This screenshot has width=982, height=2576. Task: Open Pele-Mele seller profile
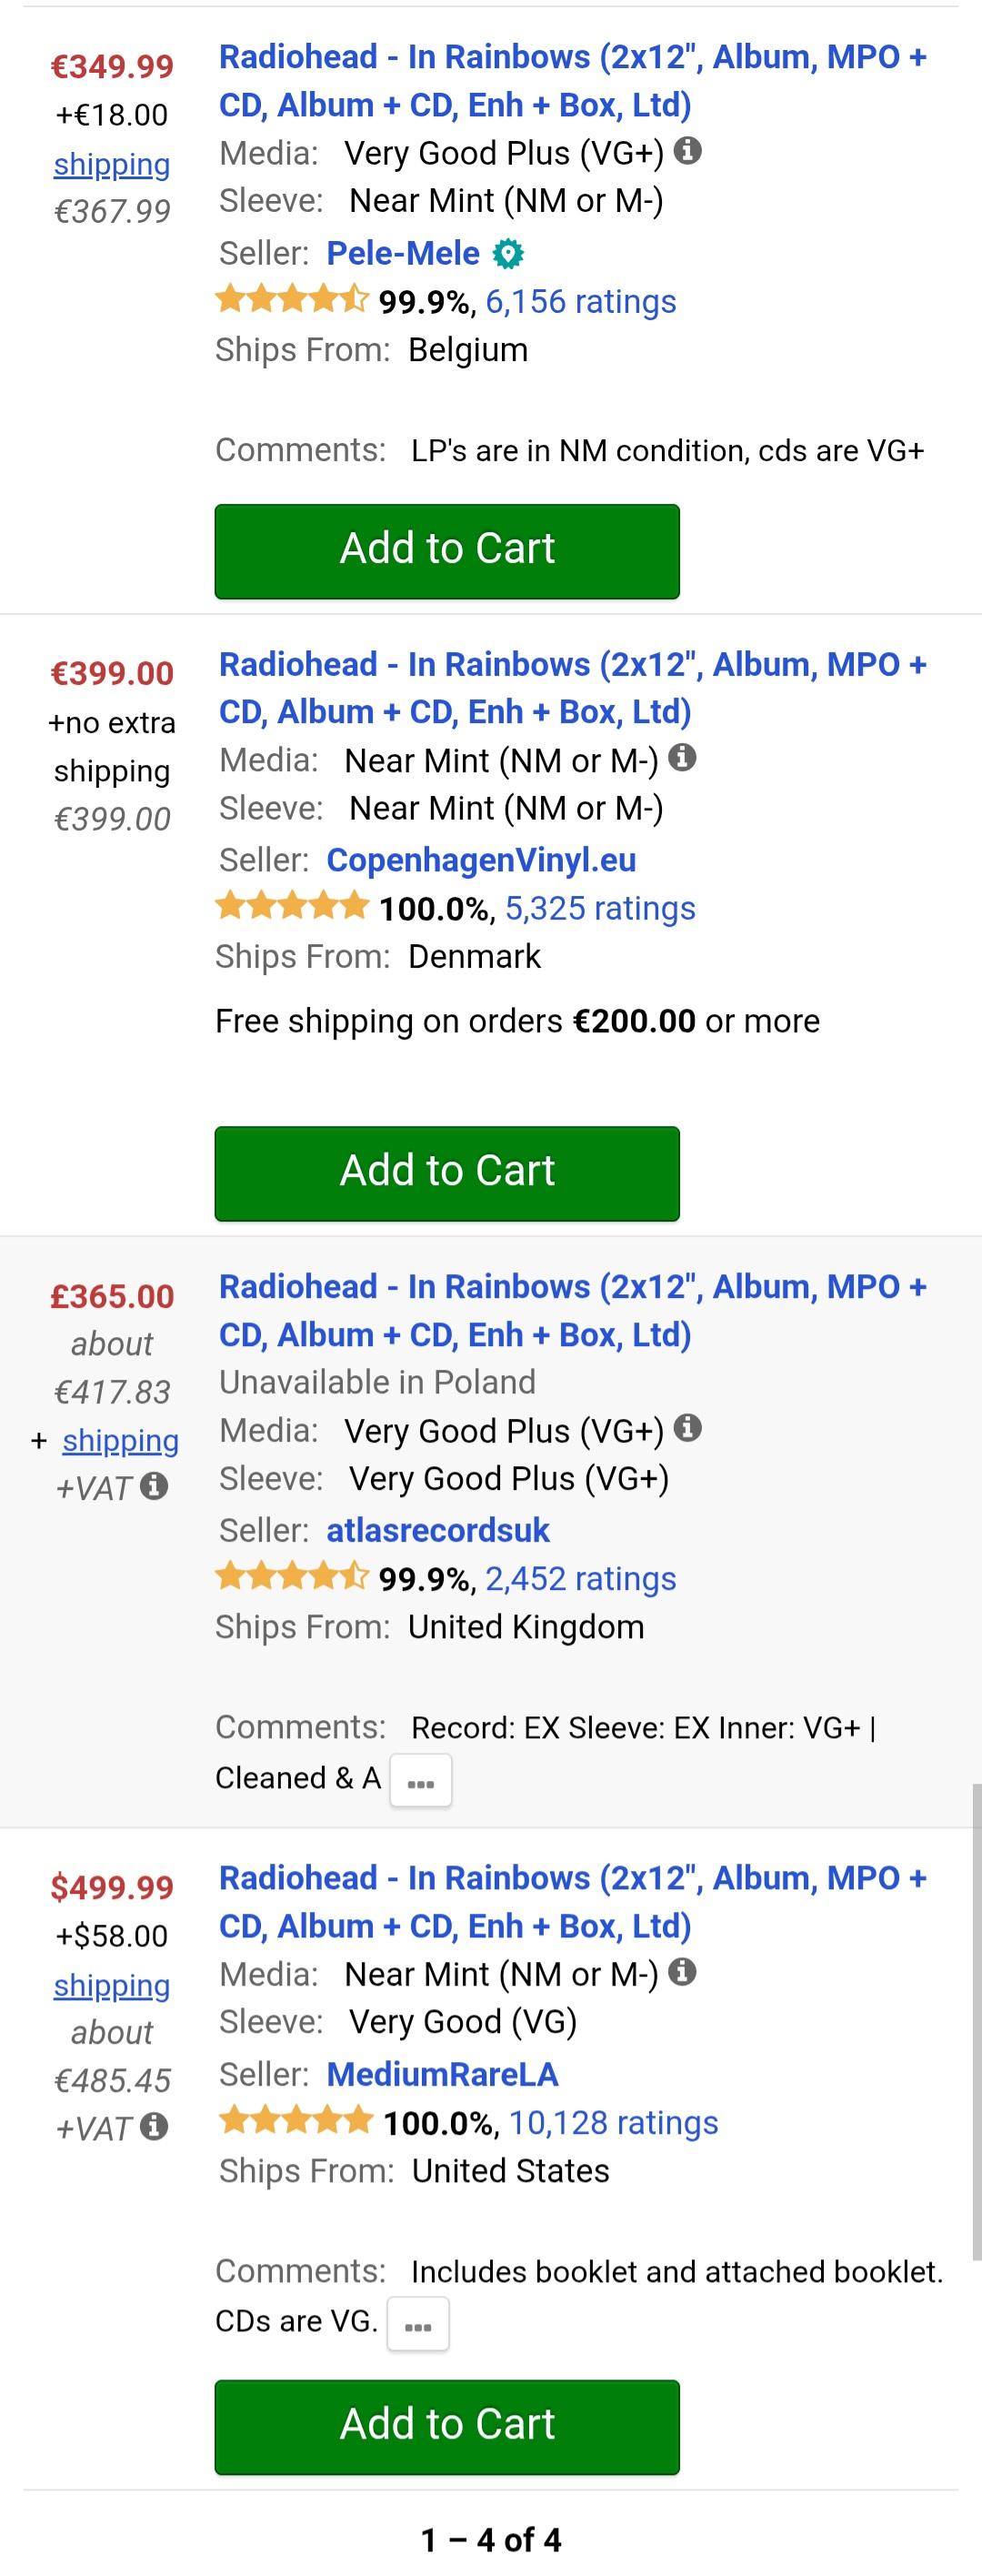403,253
